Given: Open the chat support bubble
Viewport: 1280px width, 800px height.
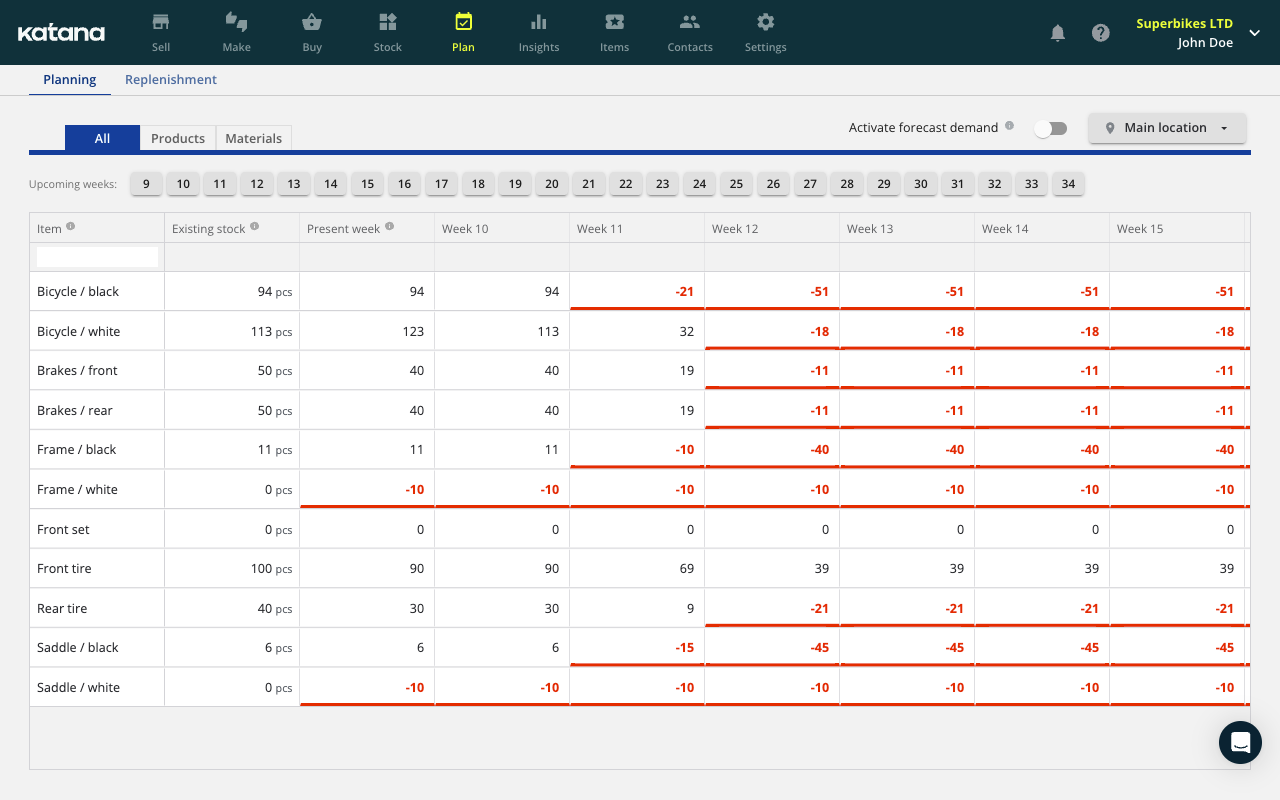Looking at the screenshot, I should (1240, 742).
